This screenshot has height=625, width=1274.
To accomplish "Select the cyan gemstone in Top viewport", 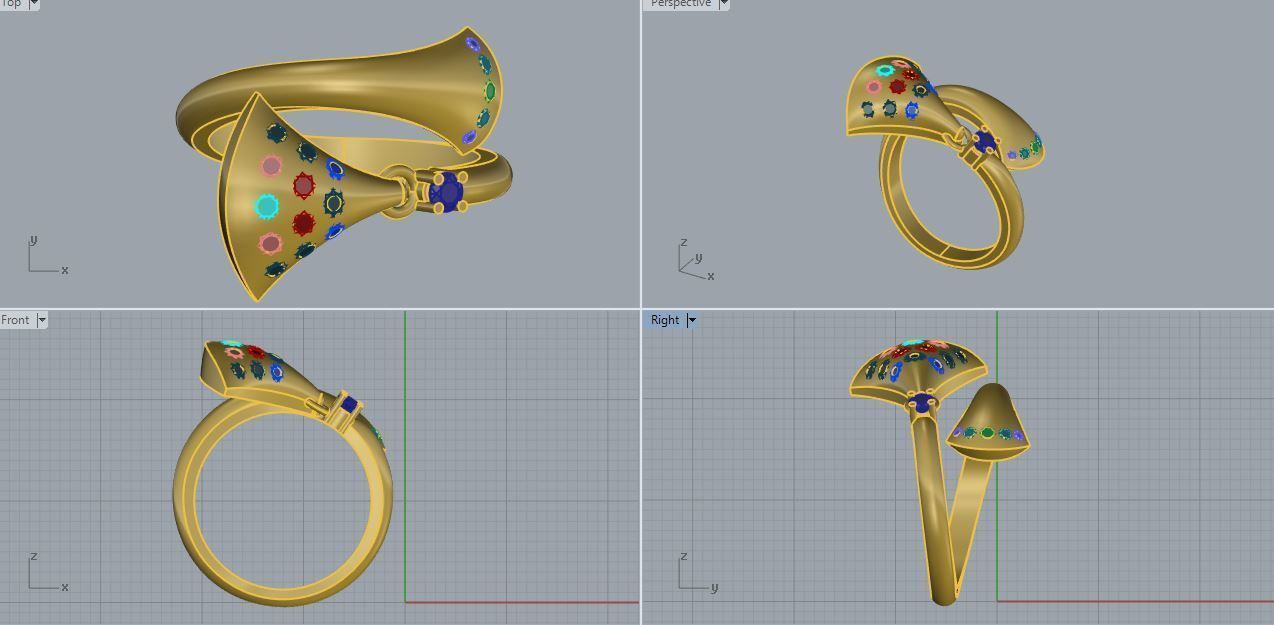I will (x=267, y=207).
